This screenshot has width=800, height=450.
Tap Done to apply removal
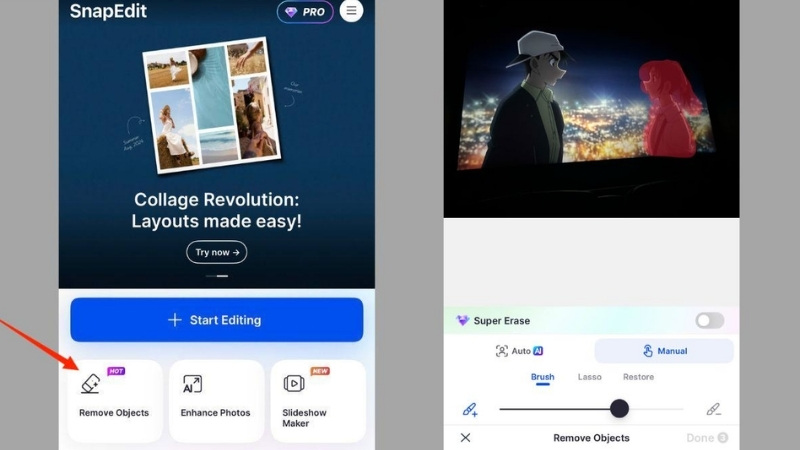pos(706,438)
